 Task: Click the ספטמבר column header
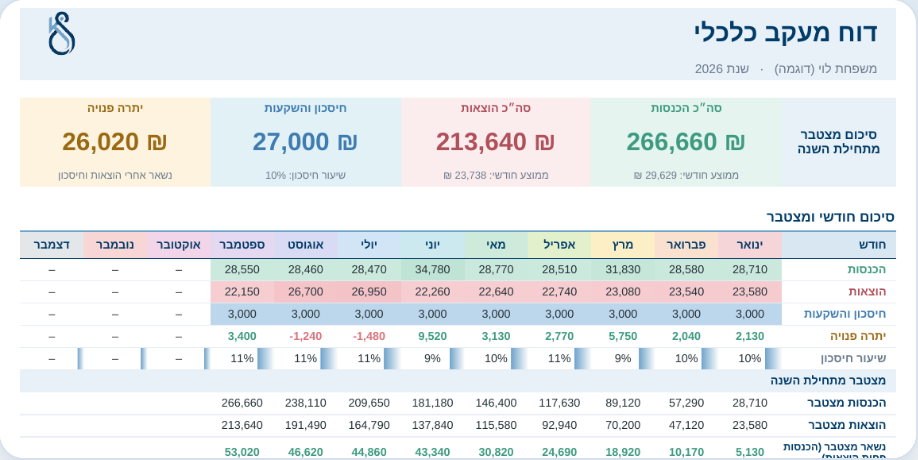coord(242,245)
